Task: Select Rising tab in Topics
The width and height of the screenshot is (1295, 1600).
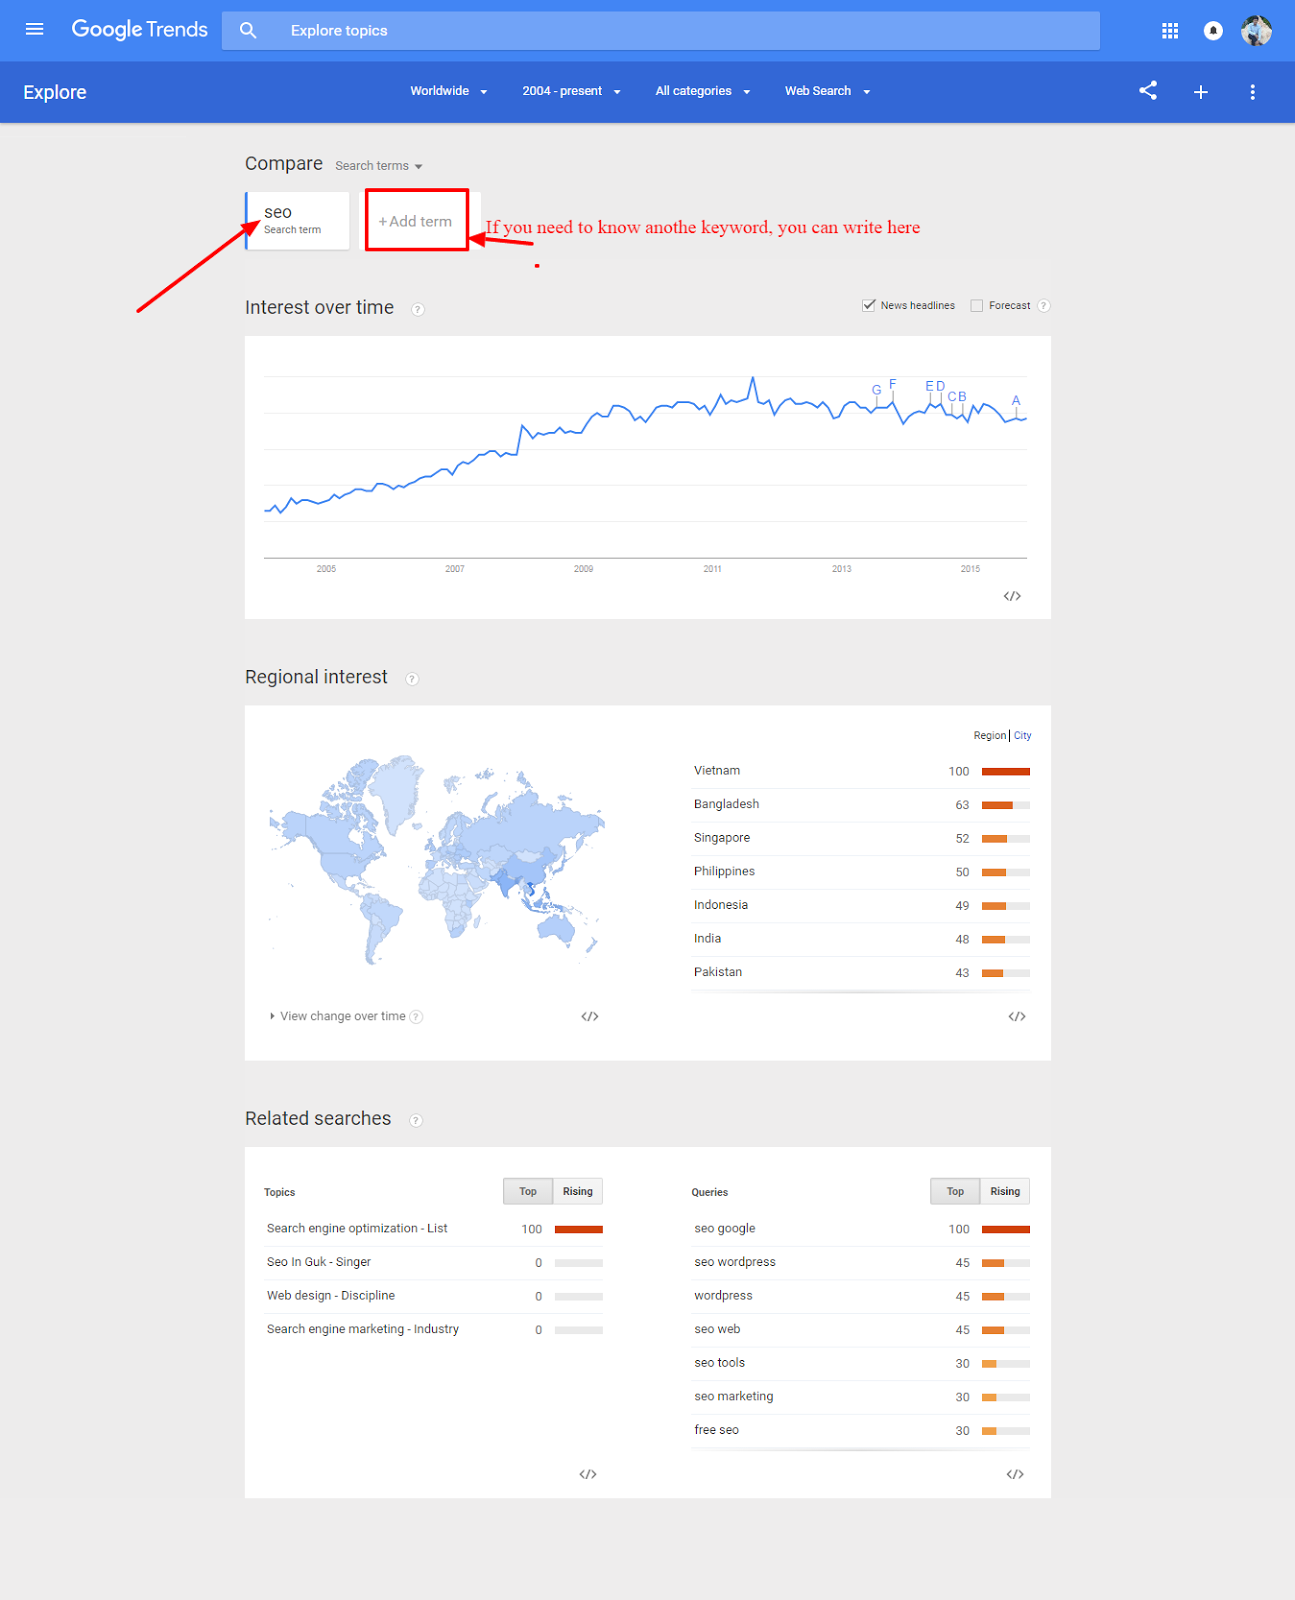Action: coord(578,1191)
